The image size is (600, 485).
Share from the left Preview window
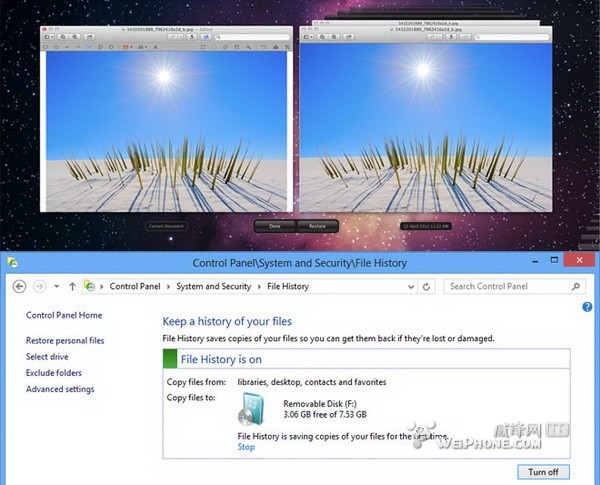(90, 37)
